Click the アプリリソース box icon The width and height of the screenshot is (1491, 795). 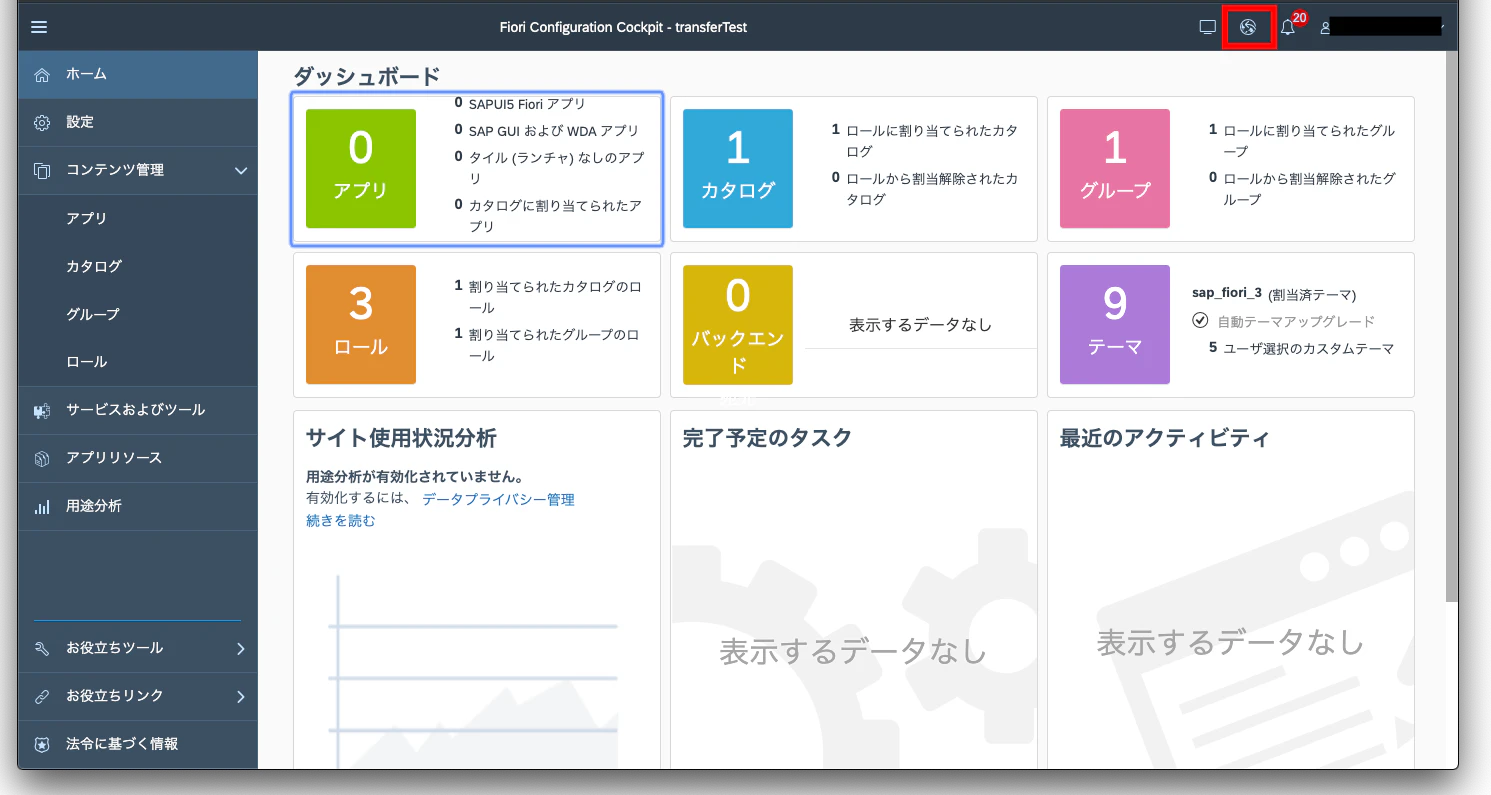pos(42,458)
